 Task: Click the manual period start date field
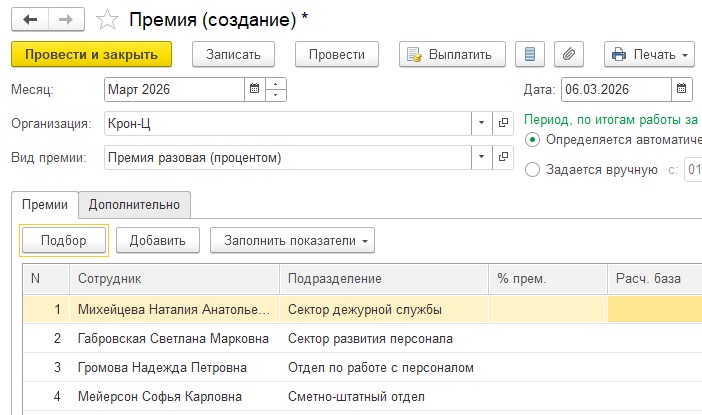(693, 170)
